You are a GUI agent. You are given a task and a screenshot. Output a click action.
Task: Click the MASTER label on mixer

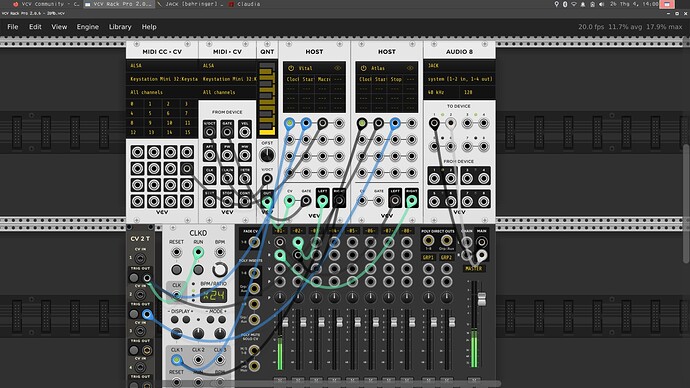coord(473,268)
